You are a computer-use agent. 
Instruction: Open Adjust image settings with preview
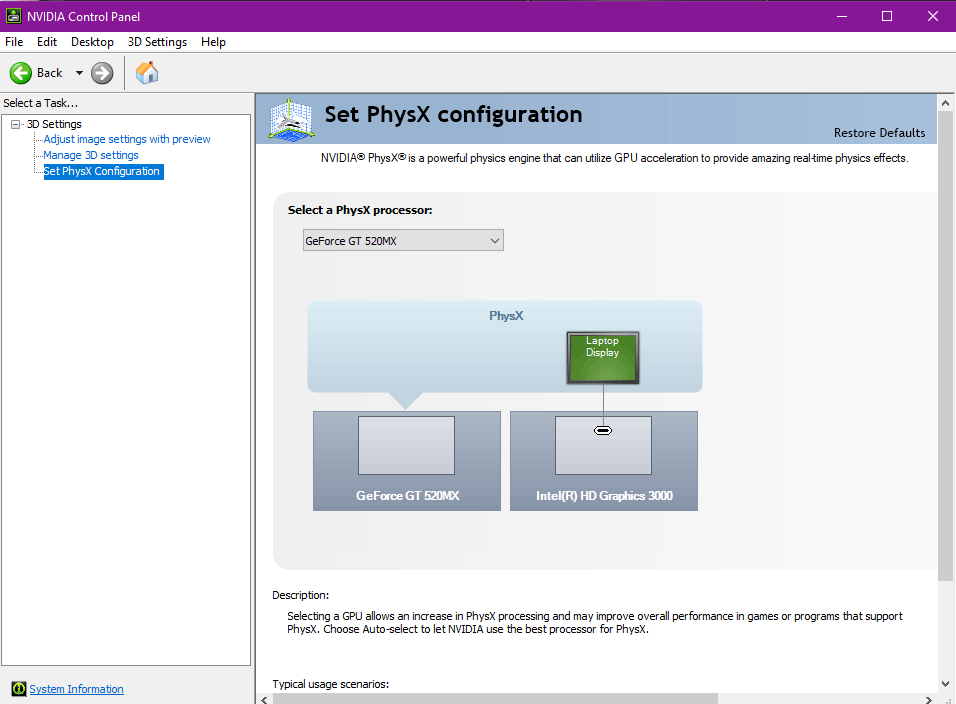127,140
